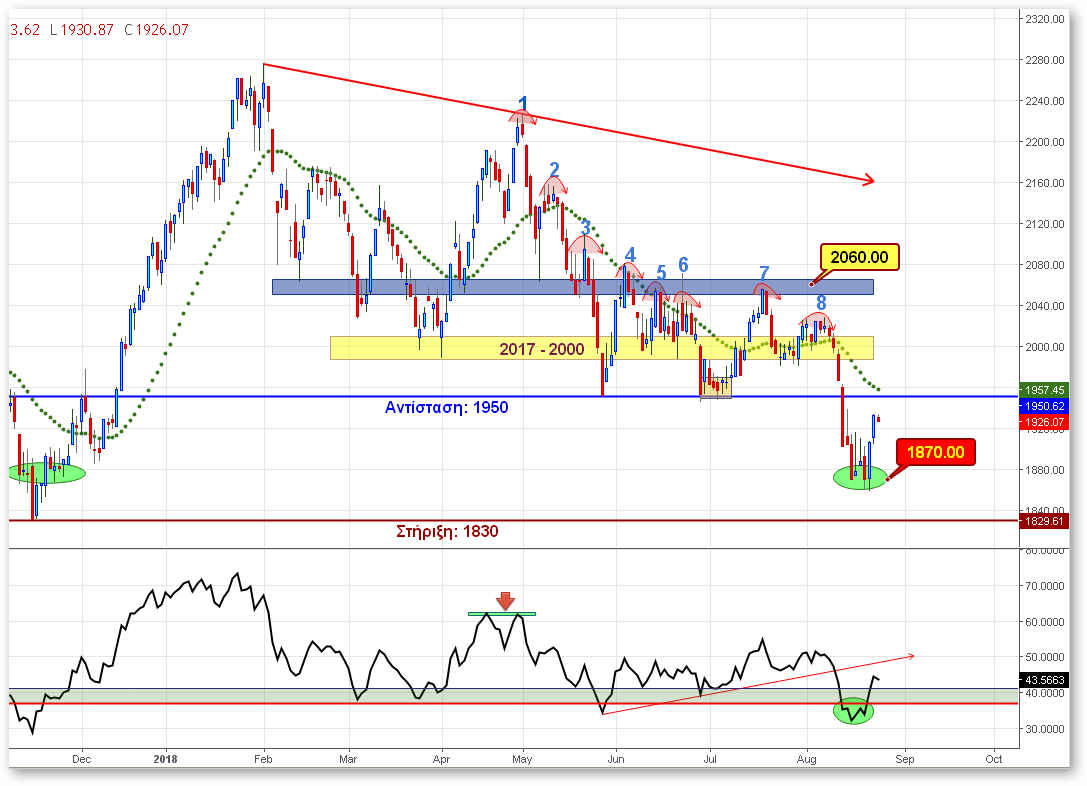Click the 'Dec' label on time axis
This screenshot has height=786, width=1087.
(81, 759)
